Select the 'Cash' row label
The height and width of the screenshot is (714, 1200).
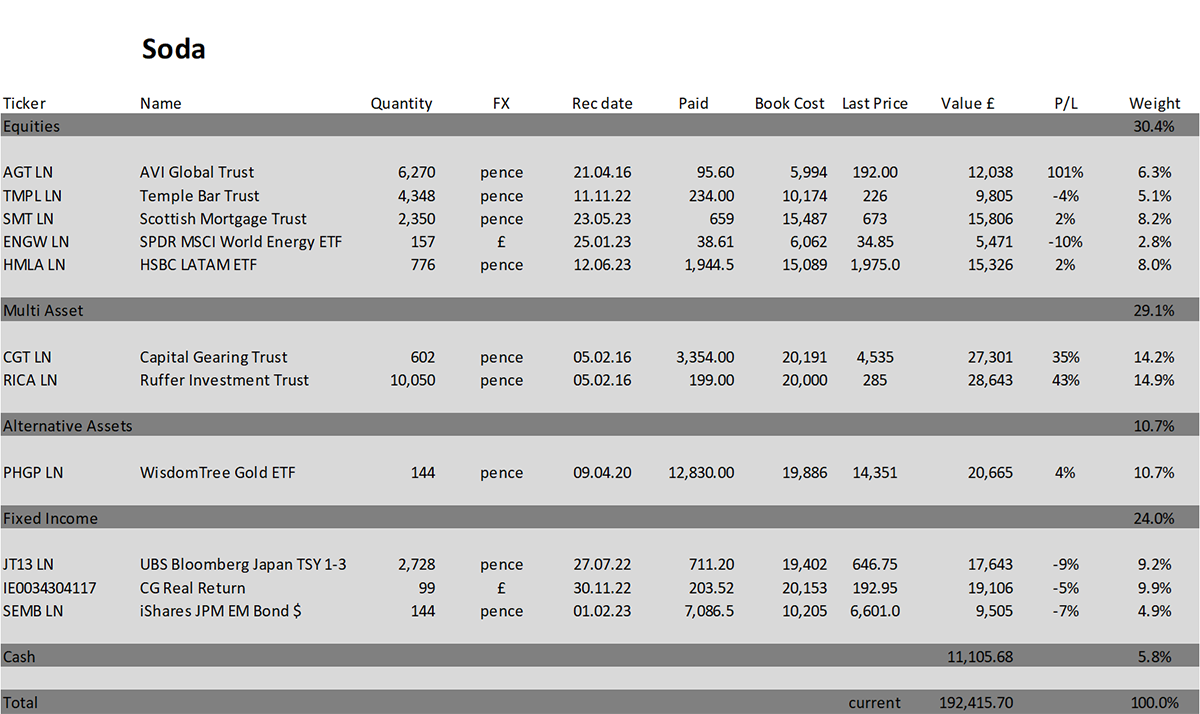(x=19, y=657)
